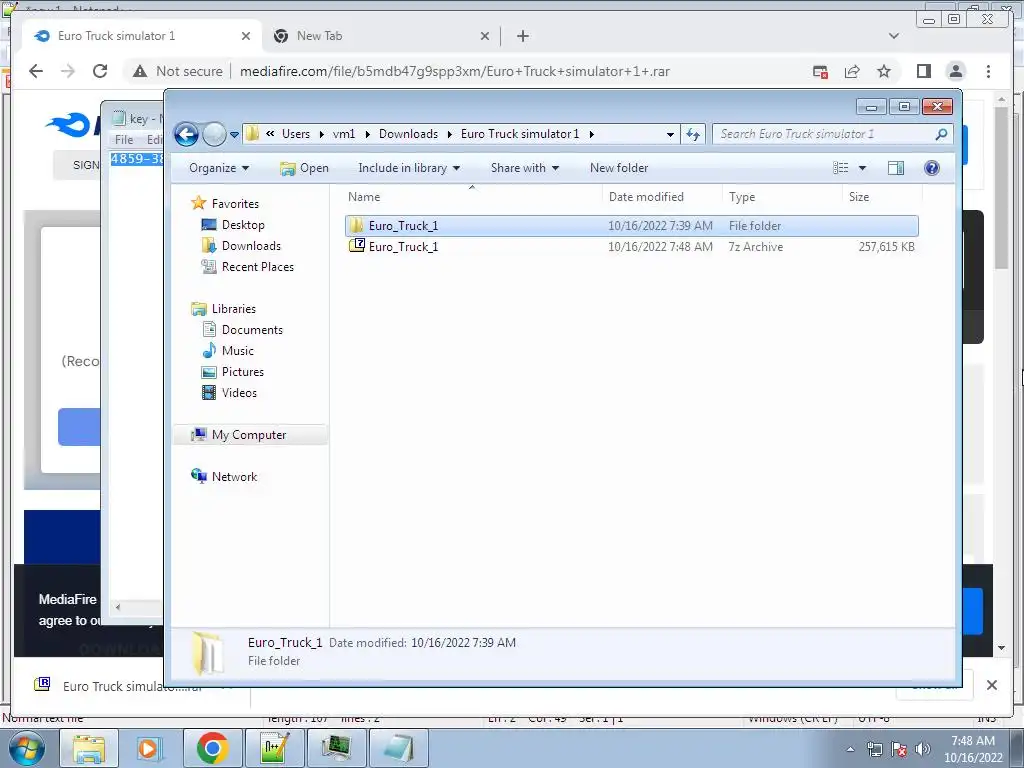Open the Share with menu
1024x768 pixels.
click(x=524, y=168)
